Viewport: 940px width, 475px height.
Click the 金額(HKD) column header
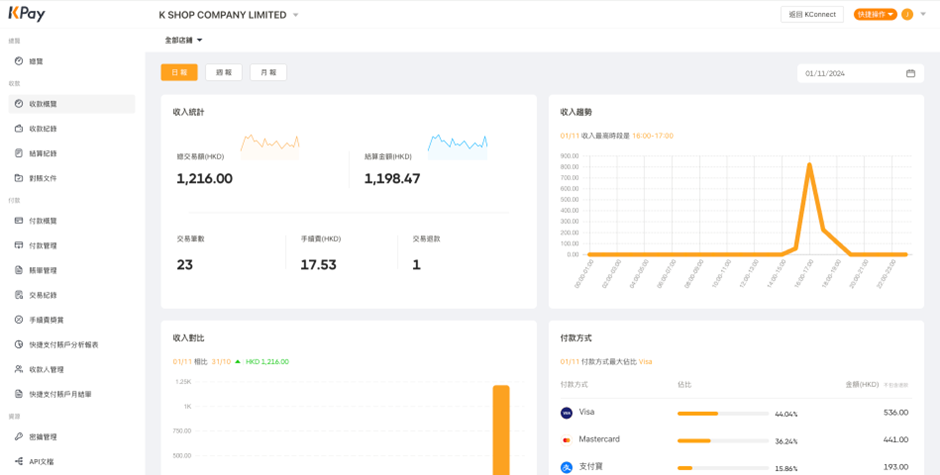pyautogui.click(x=862, y=384)
